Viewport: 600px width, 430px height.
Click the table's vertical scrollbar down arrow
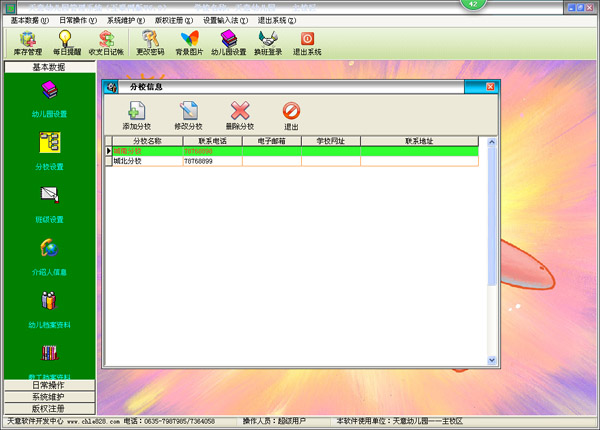(492, 359)
